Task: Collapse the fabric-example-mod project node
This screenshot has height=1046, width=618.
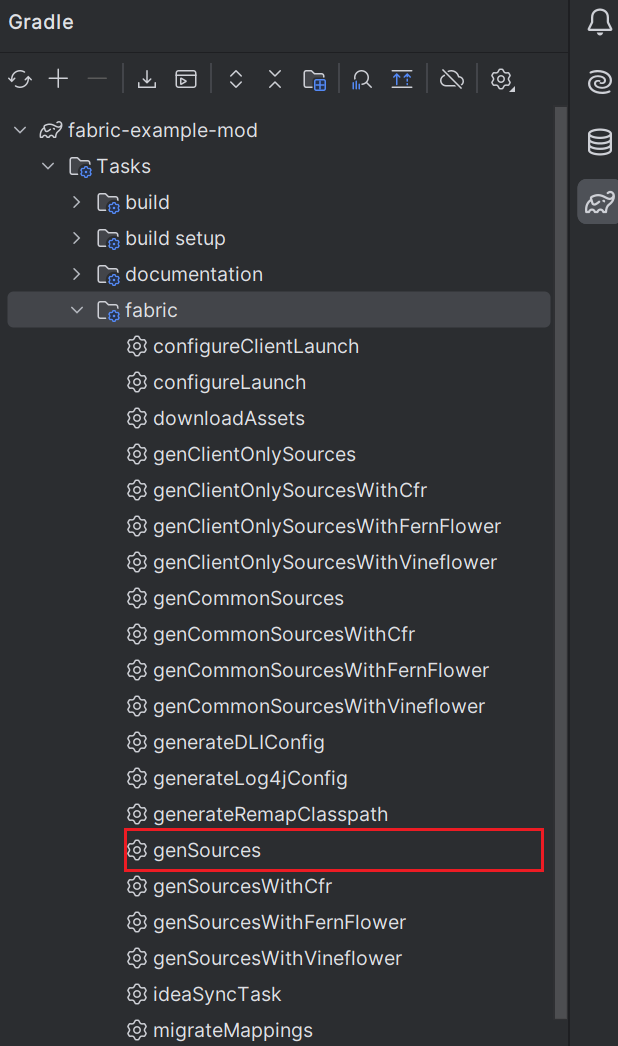Action: point(21,130)
